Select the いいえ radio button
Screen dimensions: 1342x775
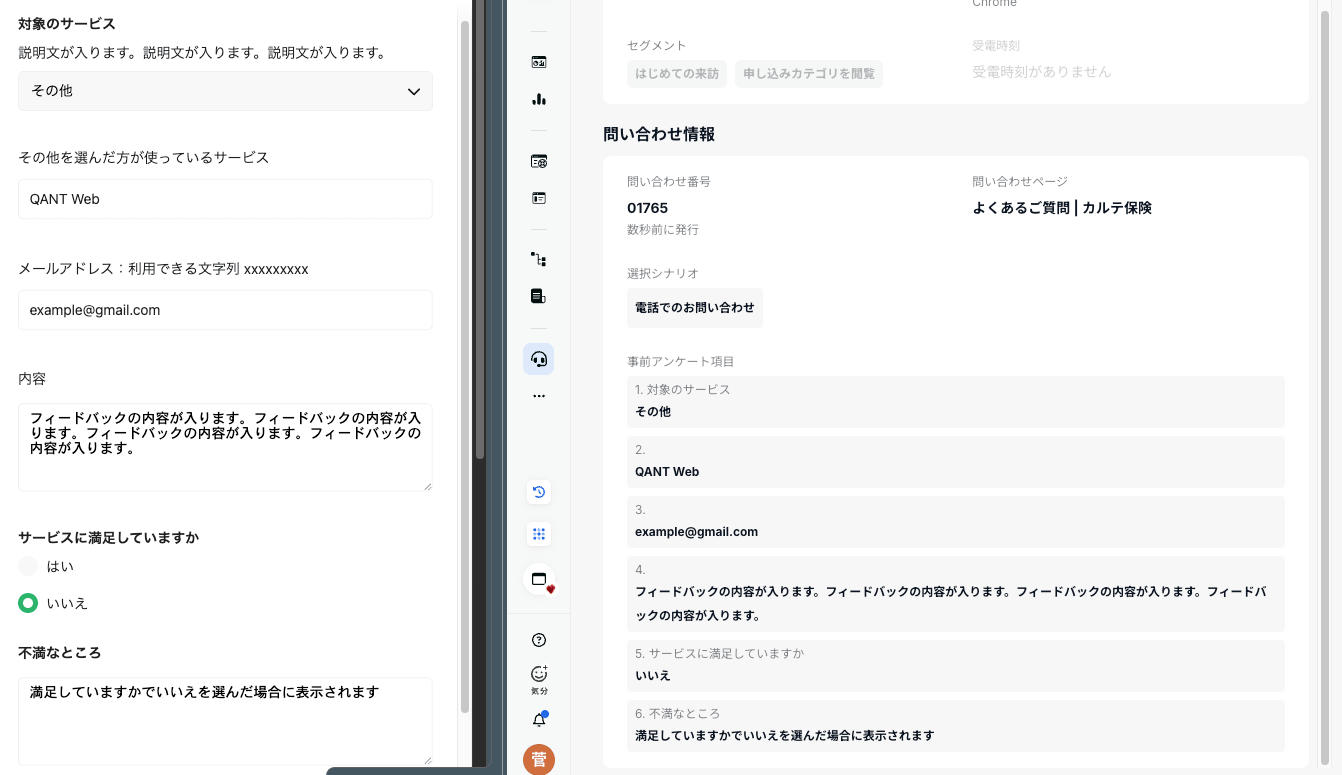coord(29,603)
